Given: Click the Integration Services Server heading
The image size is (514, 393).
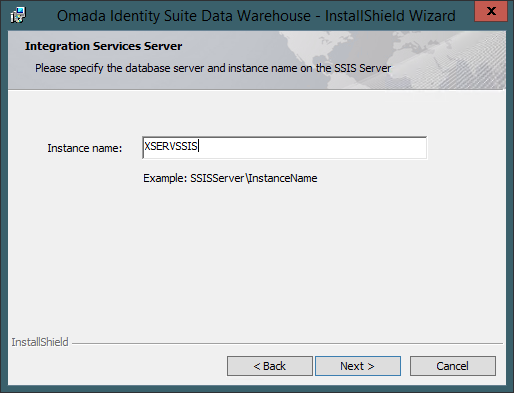Looking at the screenshot, I should click(103, 46).
